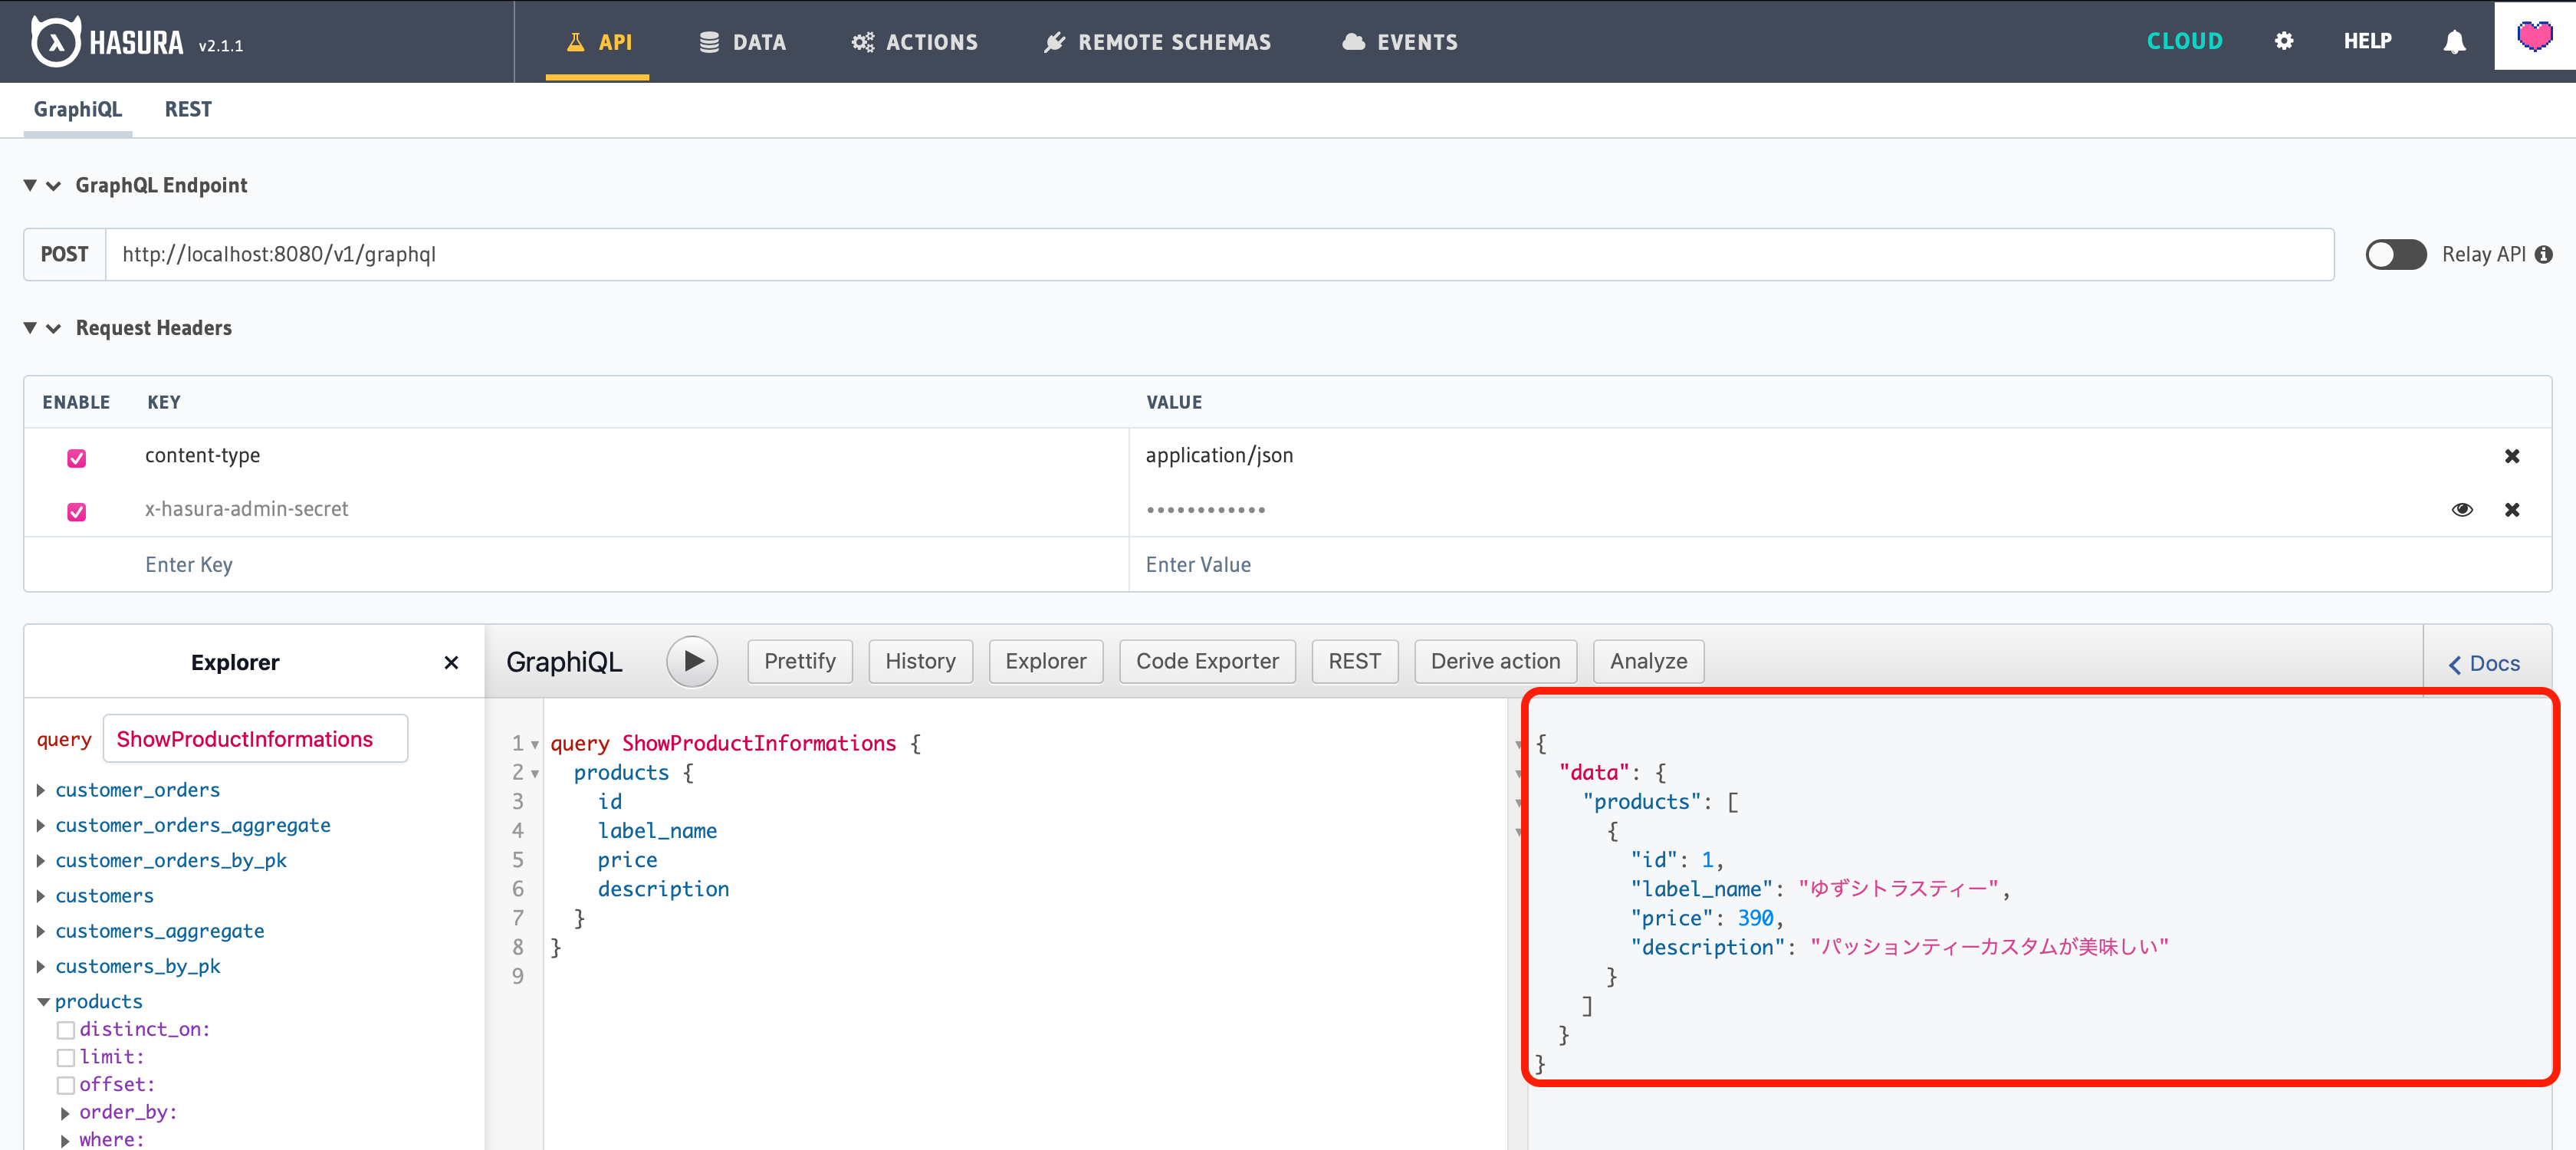
Task: Expand customer_orders in Explorer tree
Action: tap(41, 790)
